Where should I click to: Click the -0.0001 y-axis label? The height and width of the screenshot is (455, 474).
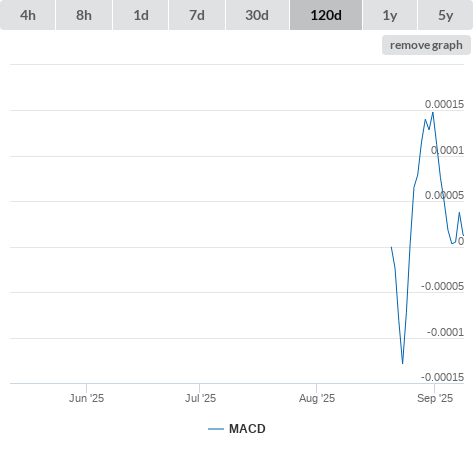point(445,332)
